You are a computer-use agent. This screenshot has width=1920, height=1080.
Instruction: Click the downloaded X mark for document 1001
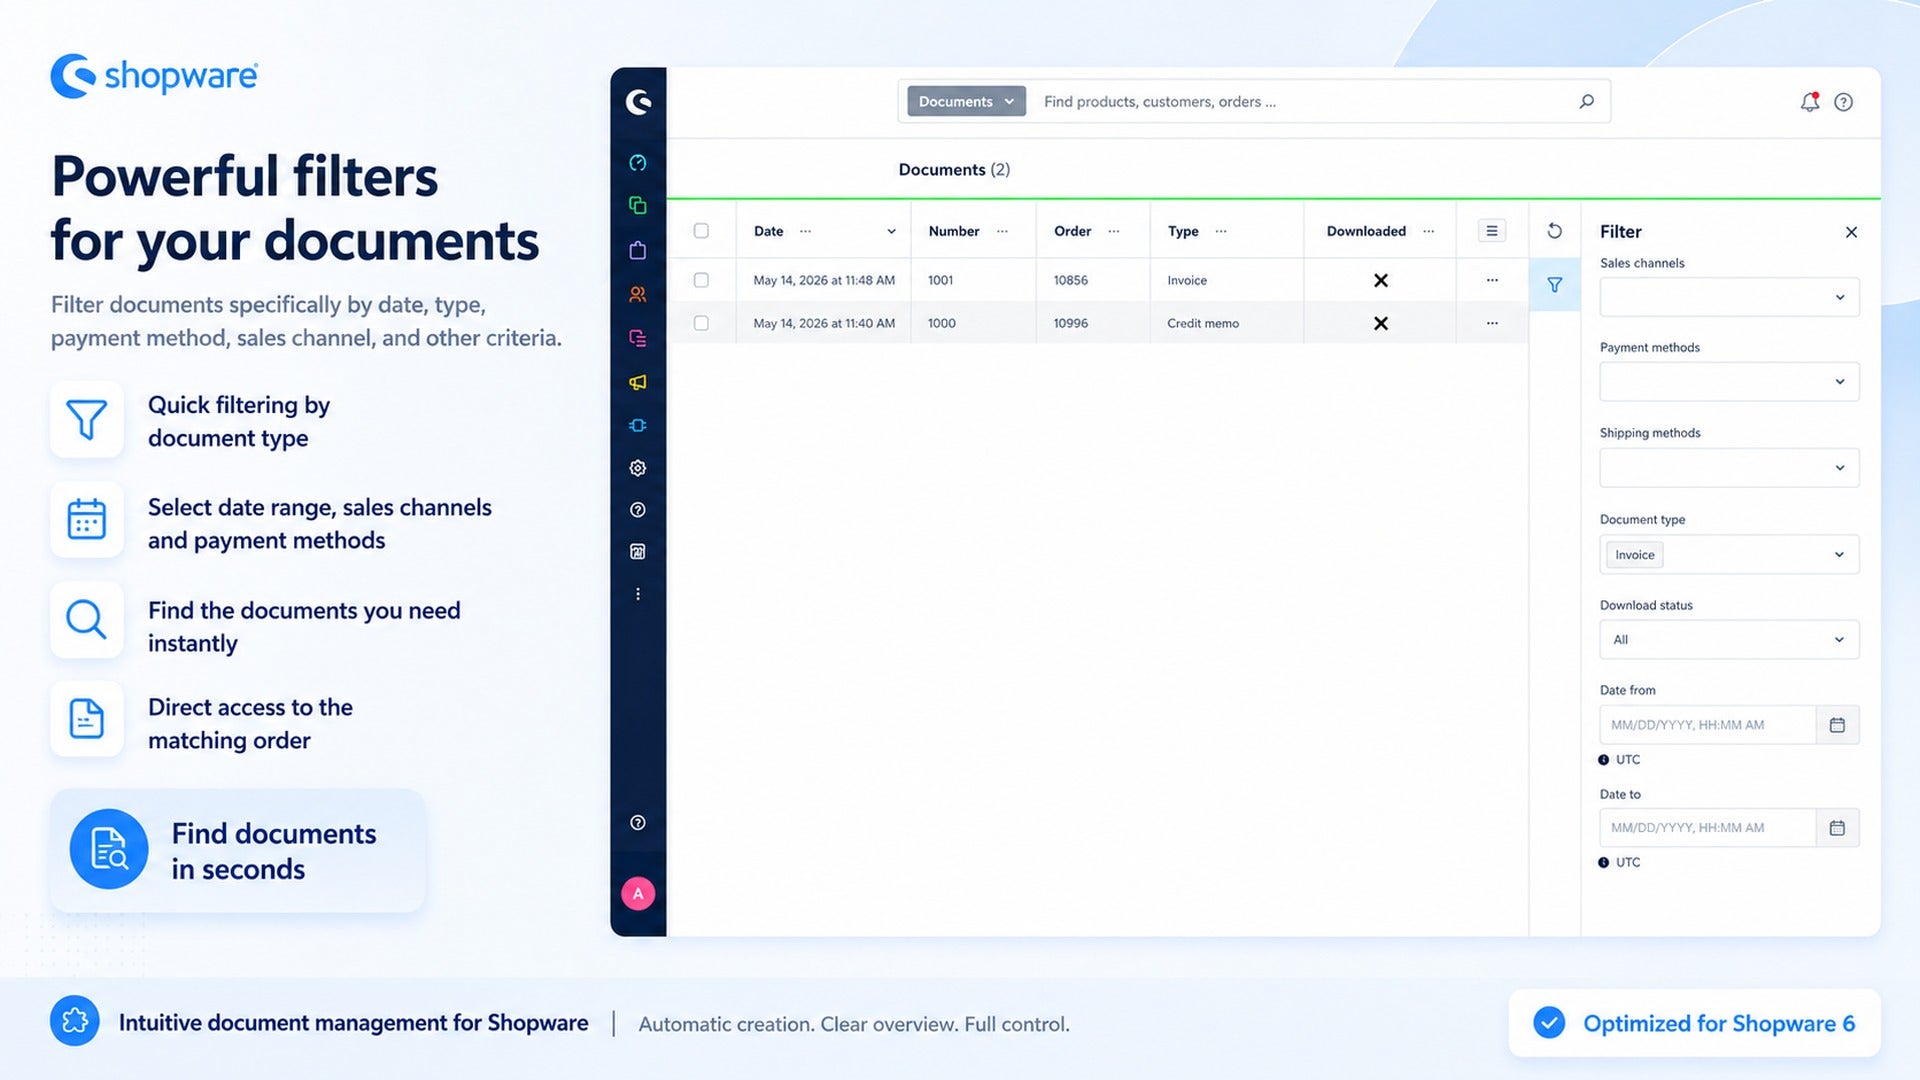1381,280
